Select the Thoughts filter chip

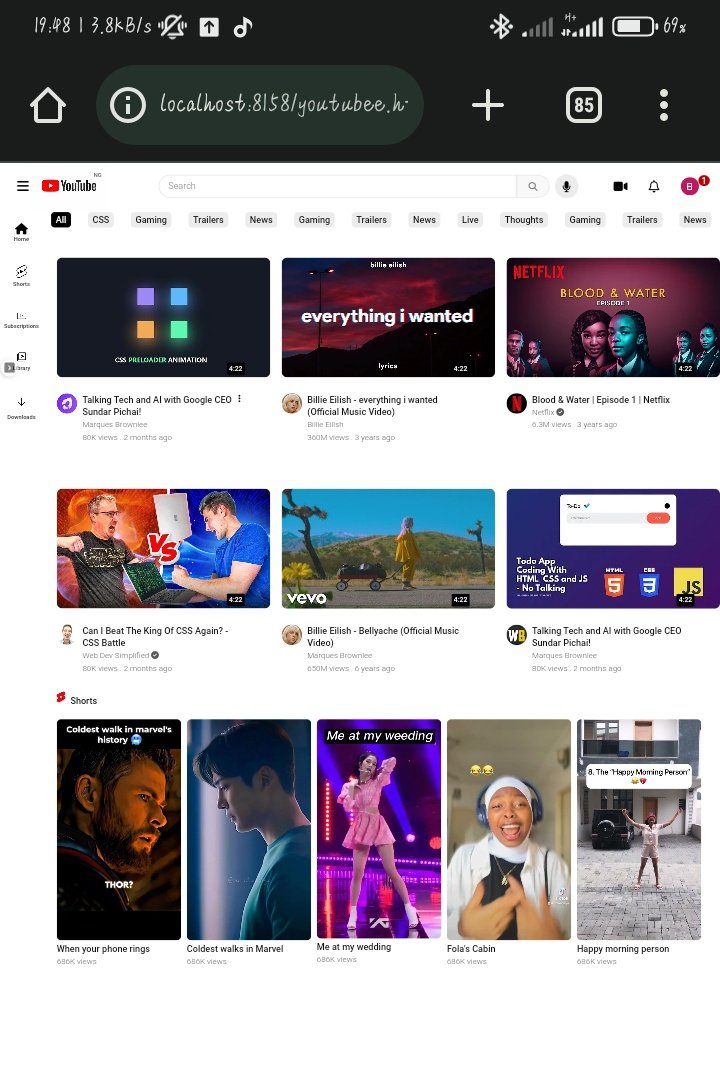524,220
